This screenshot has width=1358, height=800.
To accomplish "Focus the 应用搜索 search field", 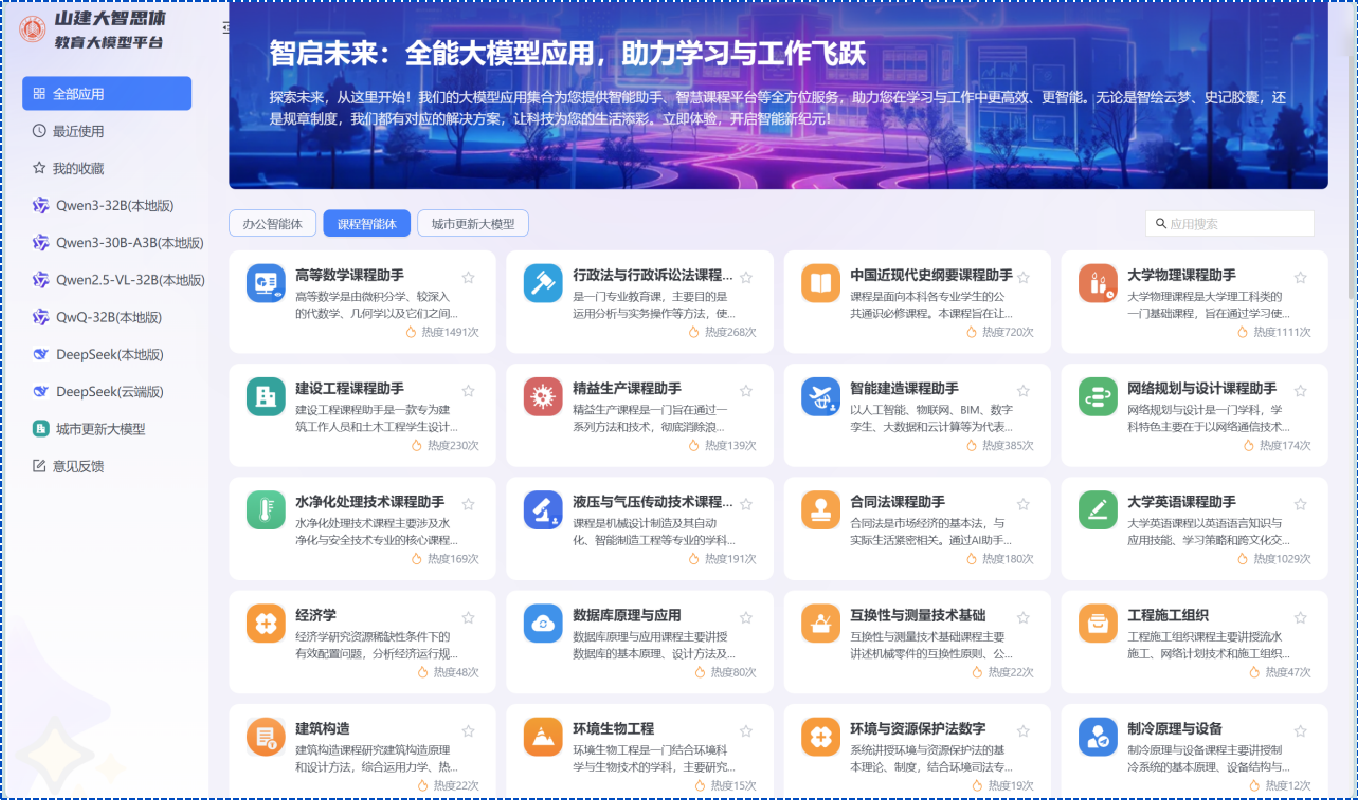I will 1230,224.
